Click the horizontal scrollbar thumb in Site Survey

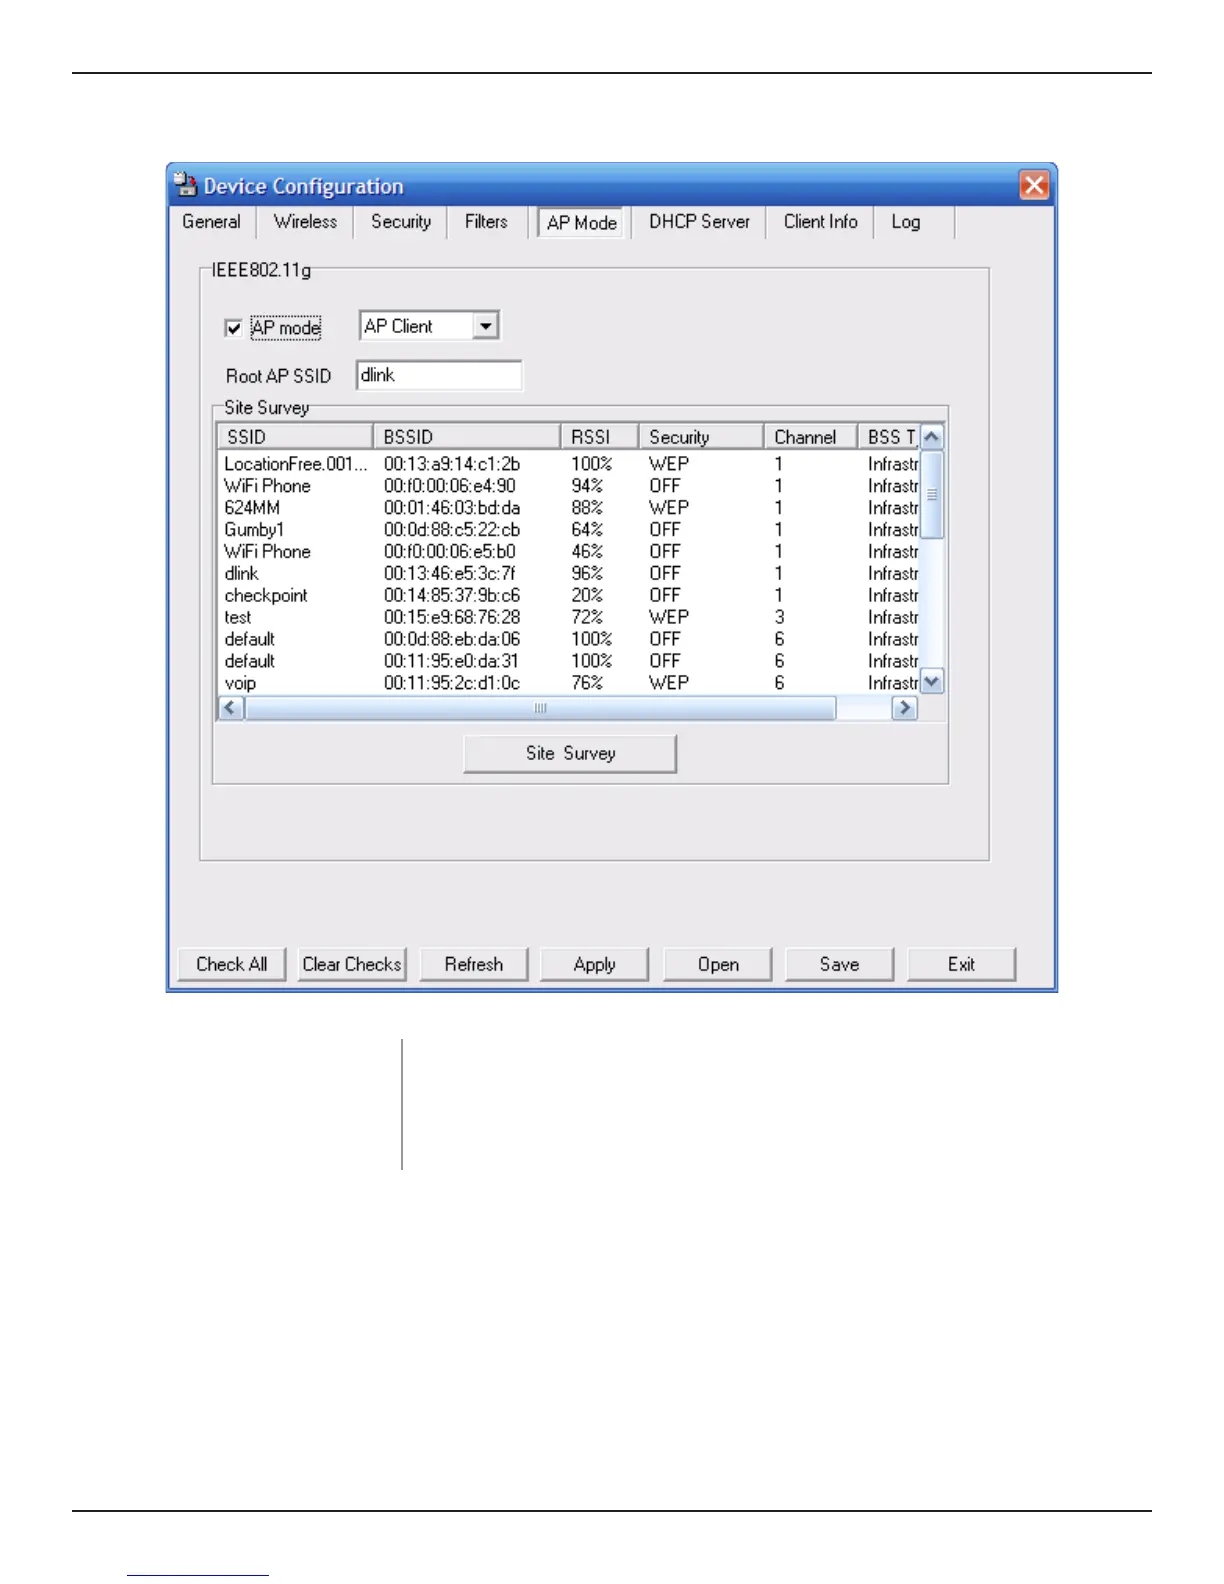(540, 708)
